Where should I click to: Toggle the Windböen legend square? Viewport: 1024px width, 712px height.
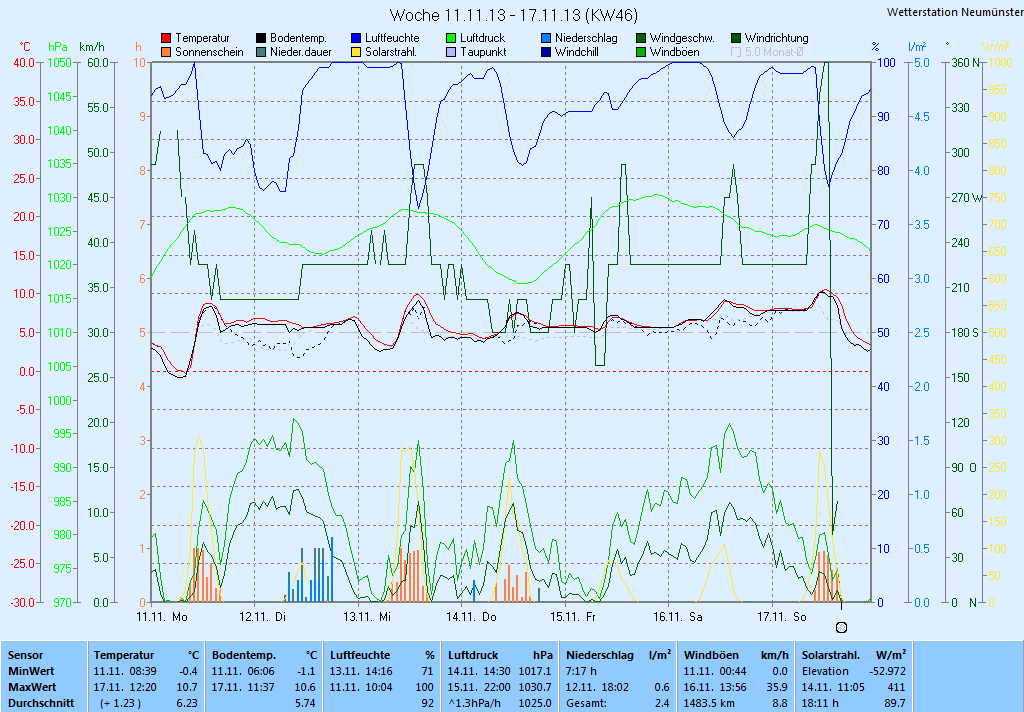tap(641, 52)
